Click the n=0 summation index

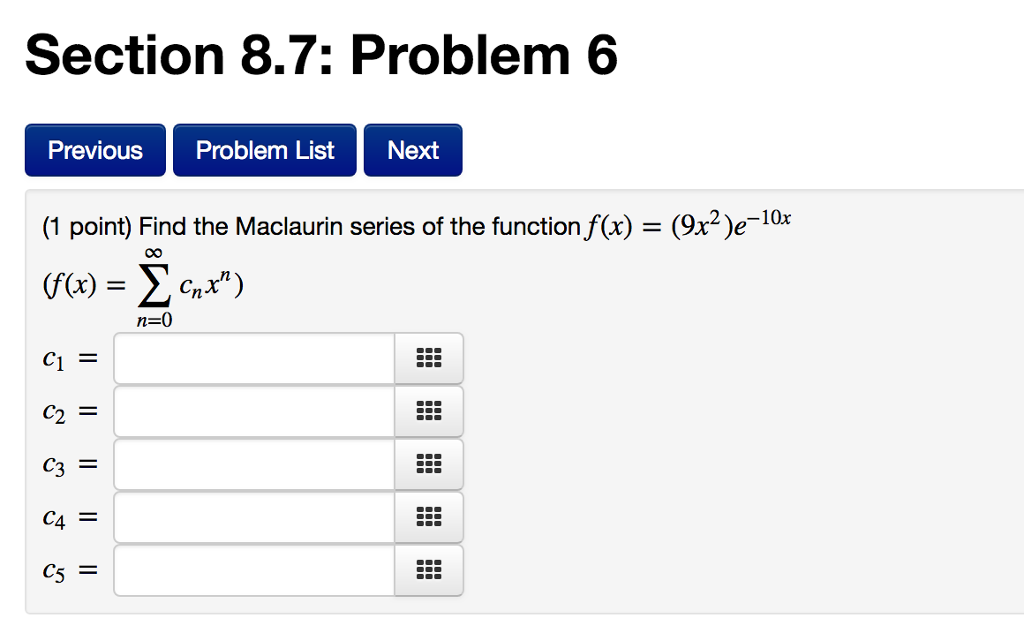point(156,320)
